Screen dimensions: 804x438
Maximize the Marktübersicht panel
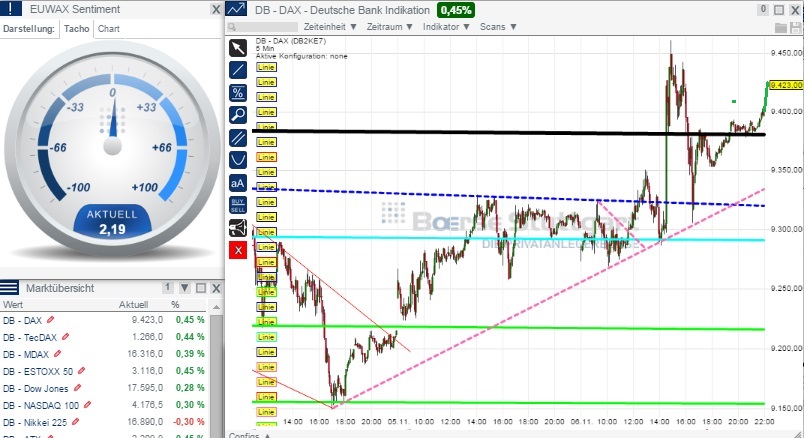point(201,288)
